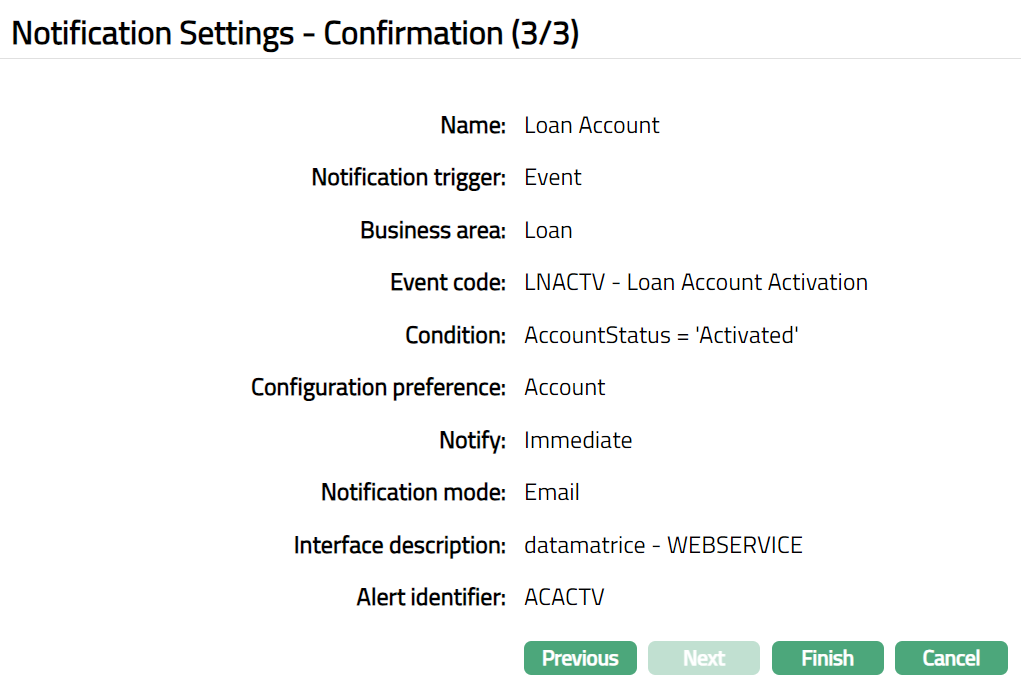
Task: Click the AccountStatus = 'Activated' condition text
Action: pyautogui.click(x=661, y=335)
